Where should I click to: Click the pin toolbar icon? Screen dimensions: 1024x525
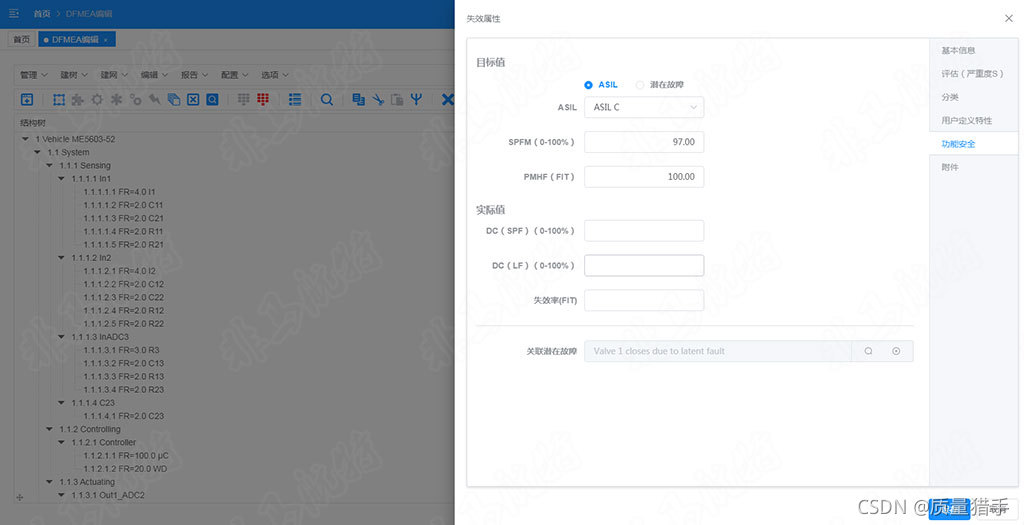coord(154,99)
